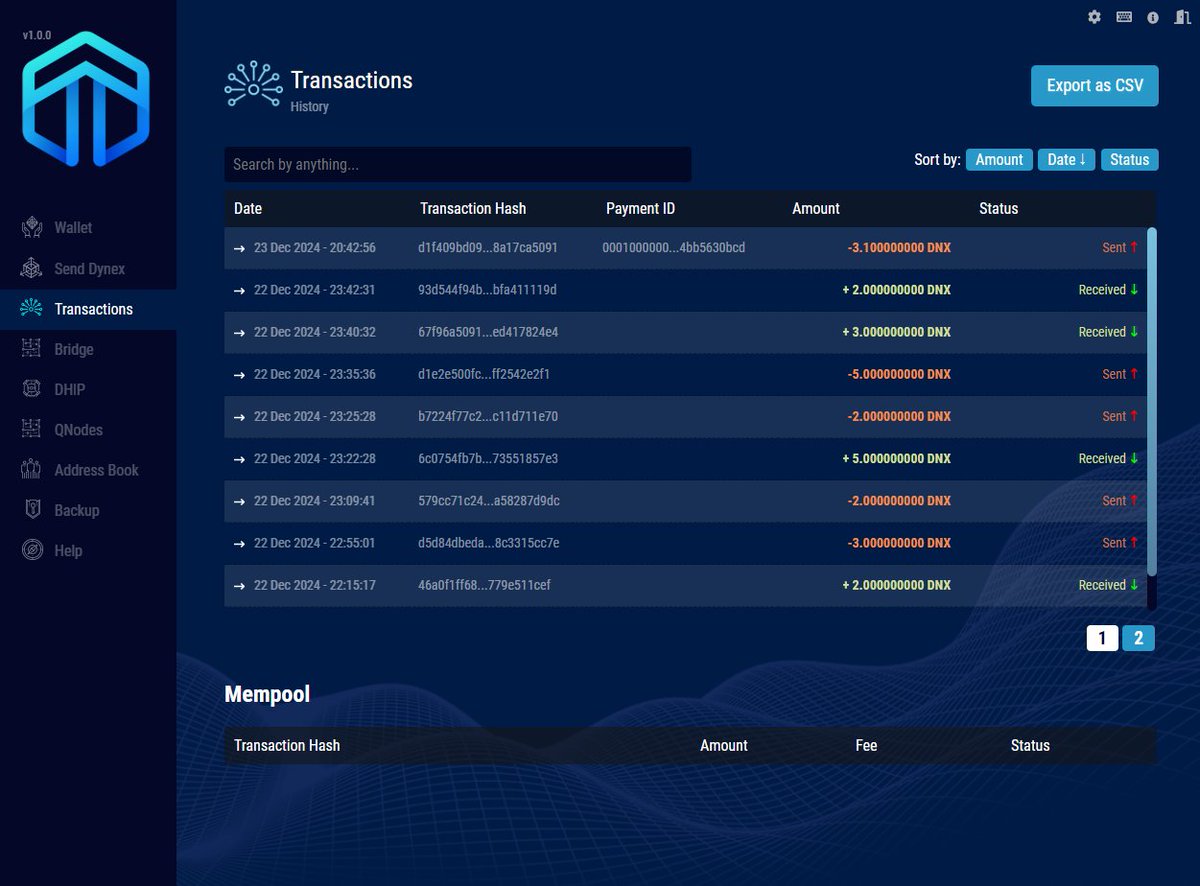Open QNodes from the sidebar

coord(78,429)
